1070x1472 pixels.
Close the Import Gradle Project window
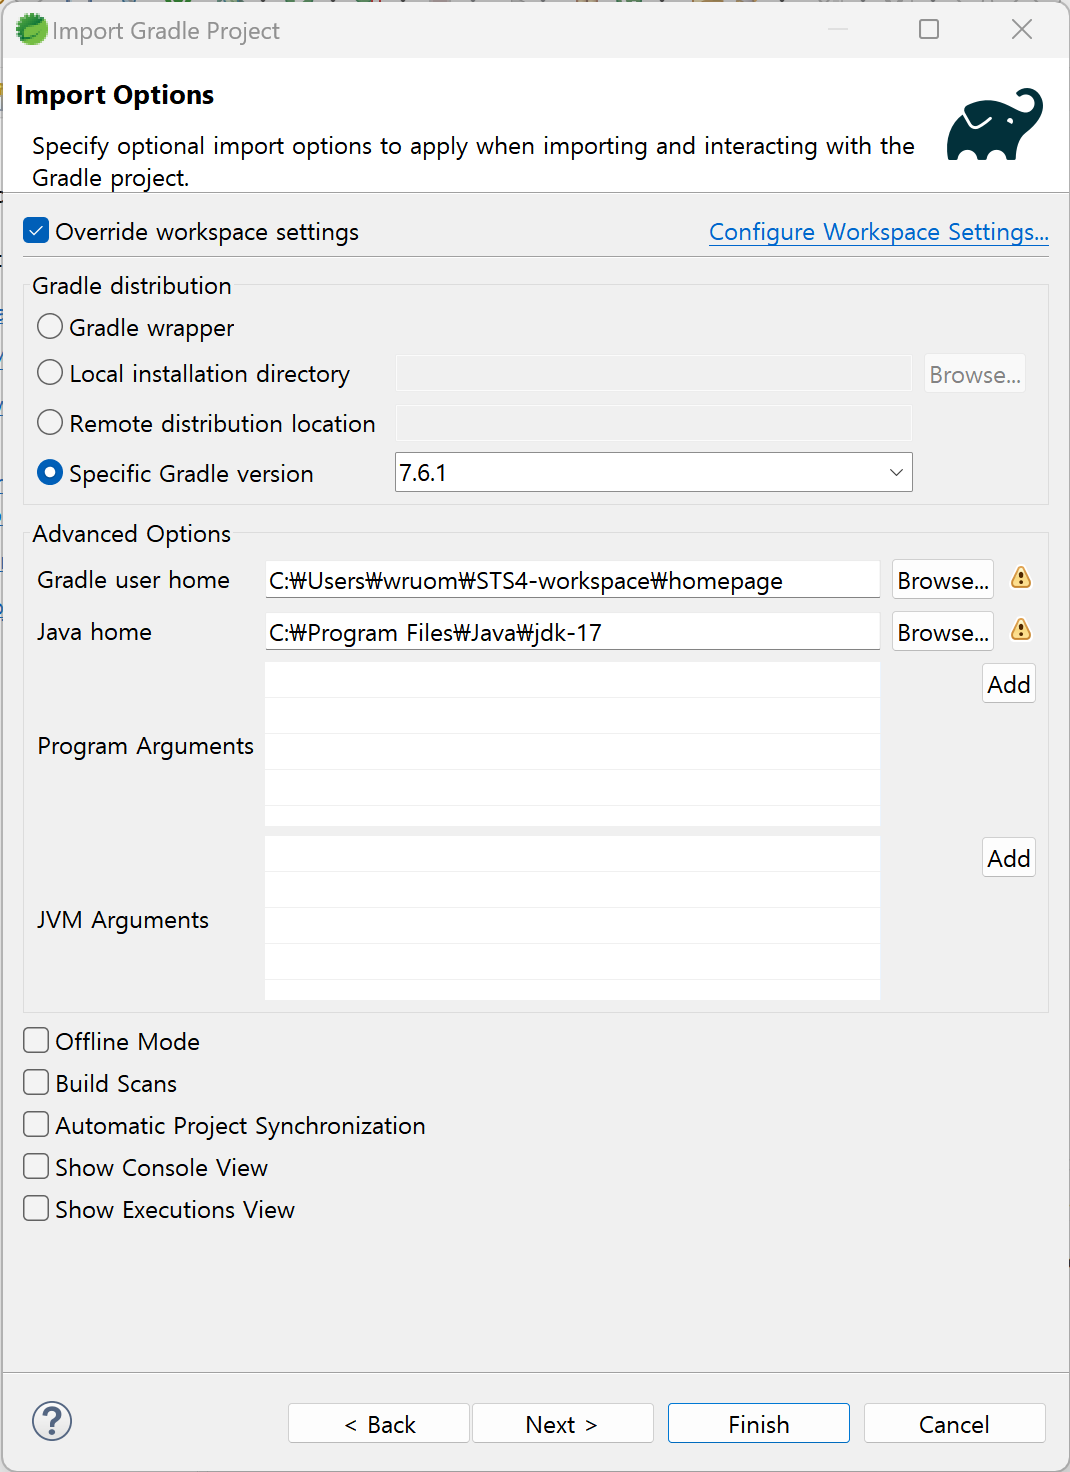(x=1022, y=29)
